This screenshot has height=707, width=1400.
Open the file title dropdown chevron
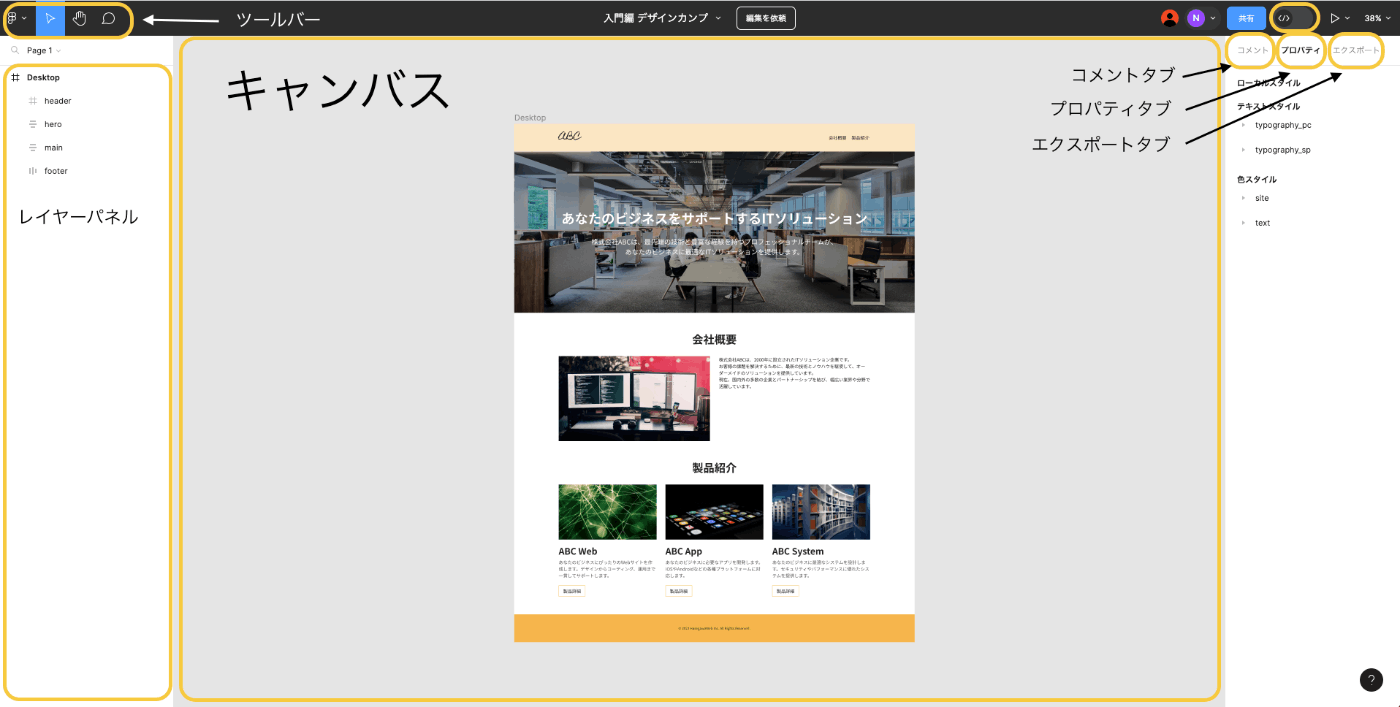pyautogui.click(x=720, y=18)
